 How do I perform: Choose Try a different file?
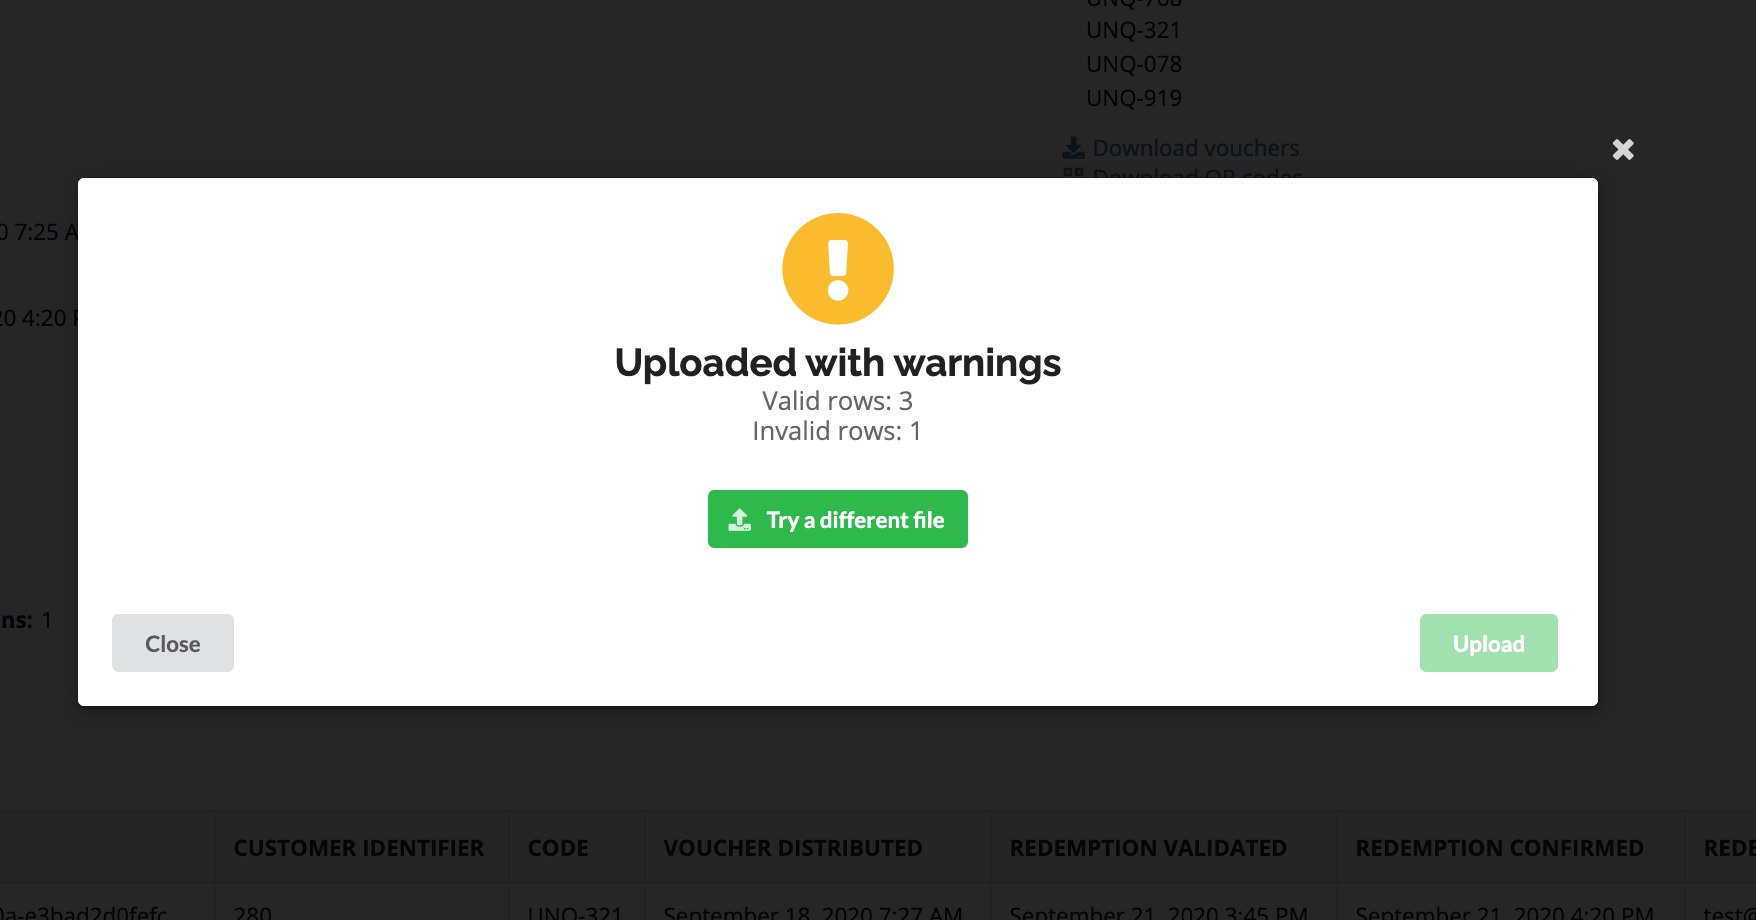(838, 519)
